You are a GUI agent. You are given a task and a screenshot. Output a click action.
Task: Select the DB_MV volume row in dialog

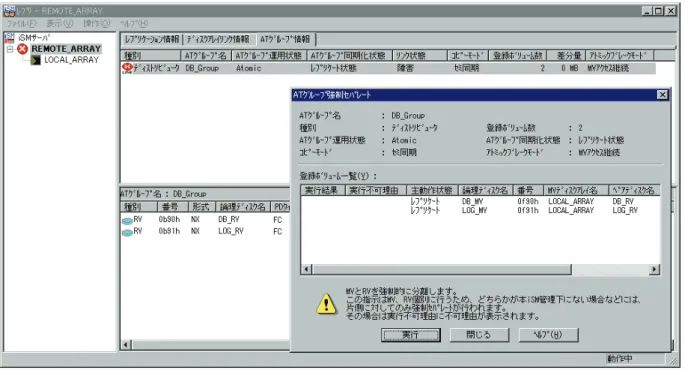click(481, 201)
